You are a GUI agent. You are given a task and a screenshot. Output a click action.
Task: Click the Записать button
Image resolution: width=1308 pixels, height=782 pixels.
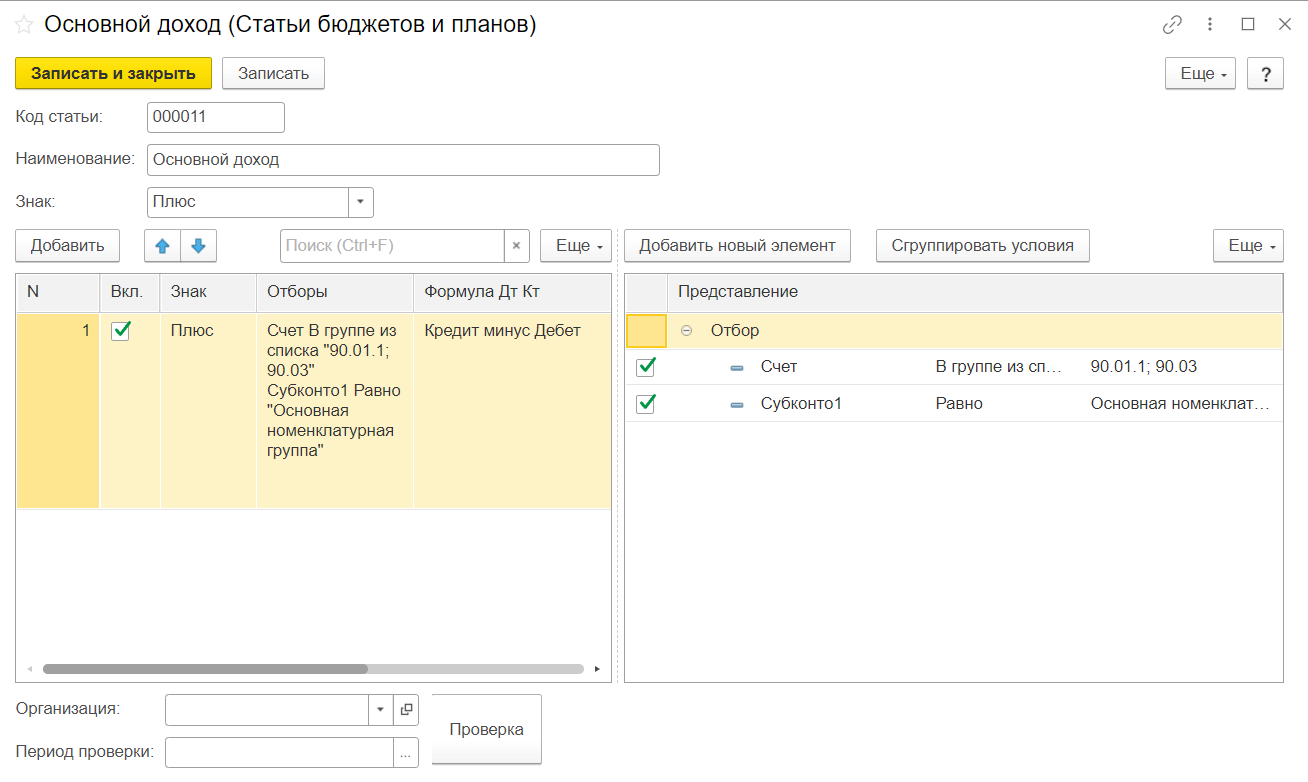point(273,73)
